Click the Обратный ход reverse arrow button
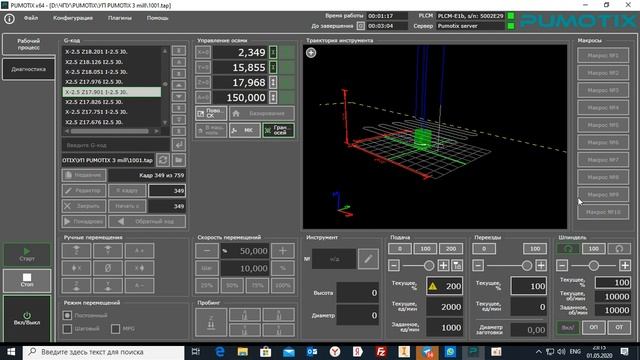Viewport: 640px width, 360px height. pyautogui.click(x=148, y=221)
